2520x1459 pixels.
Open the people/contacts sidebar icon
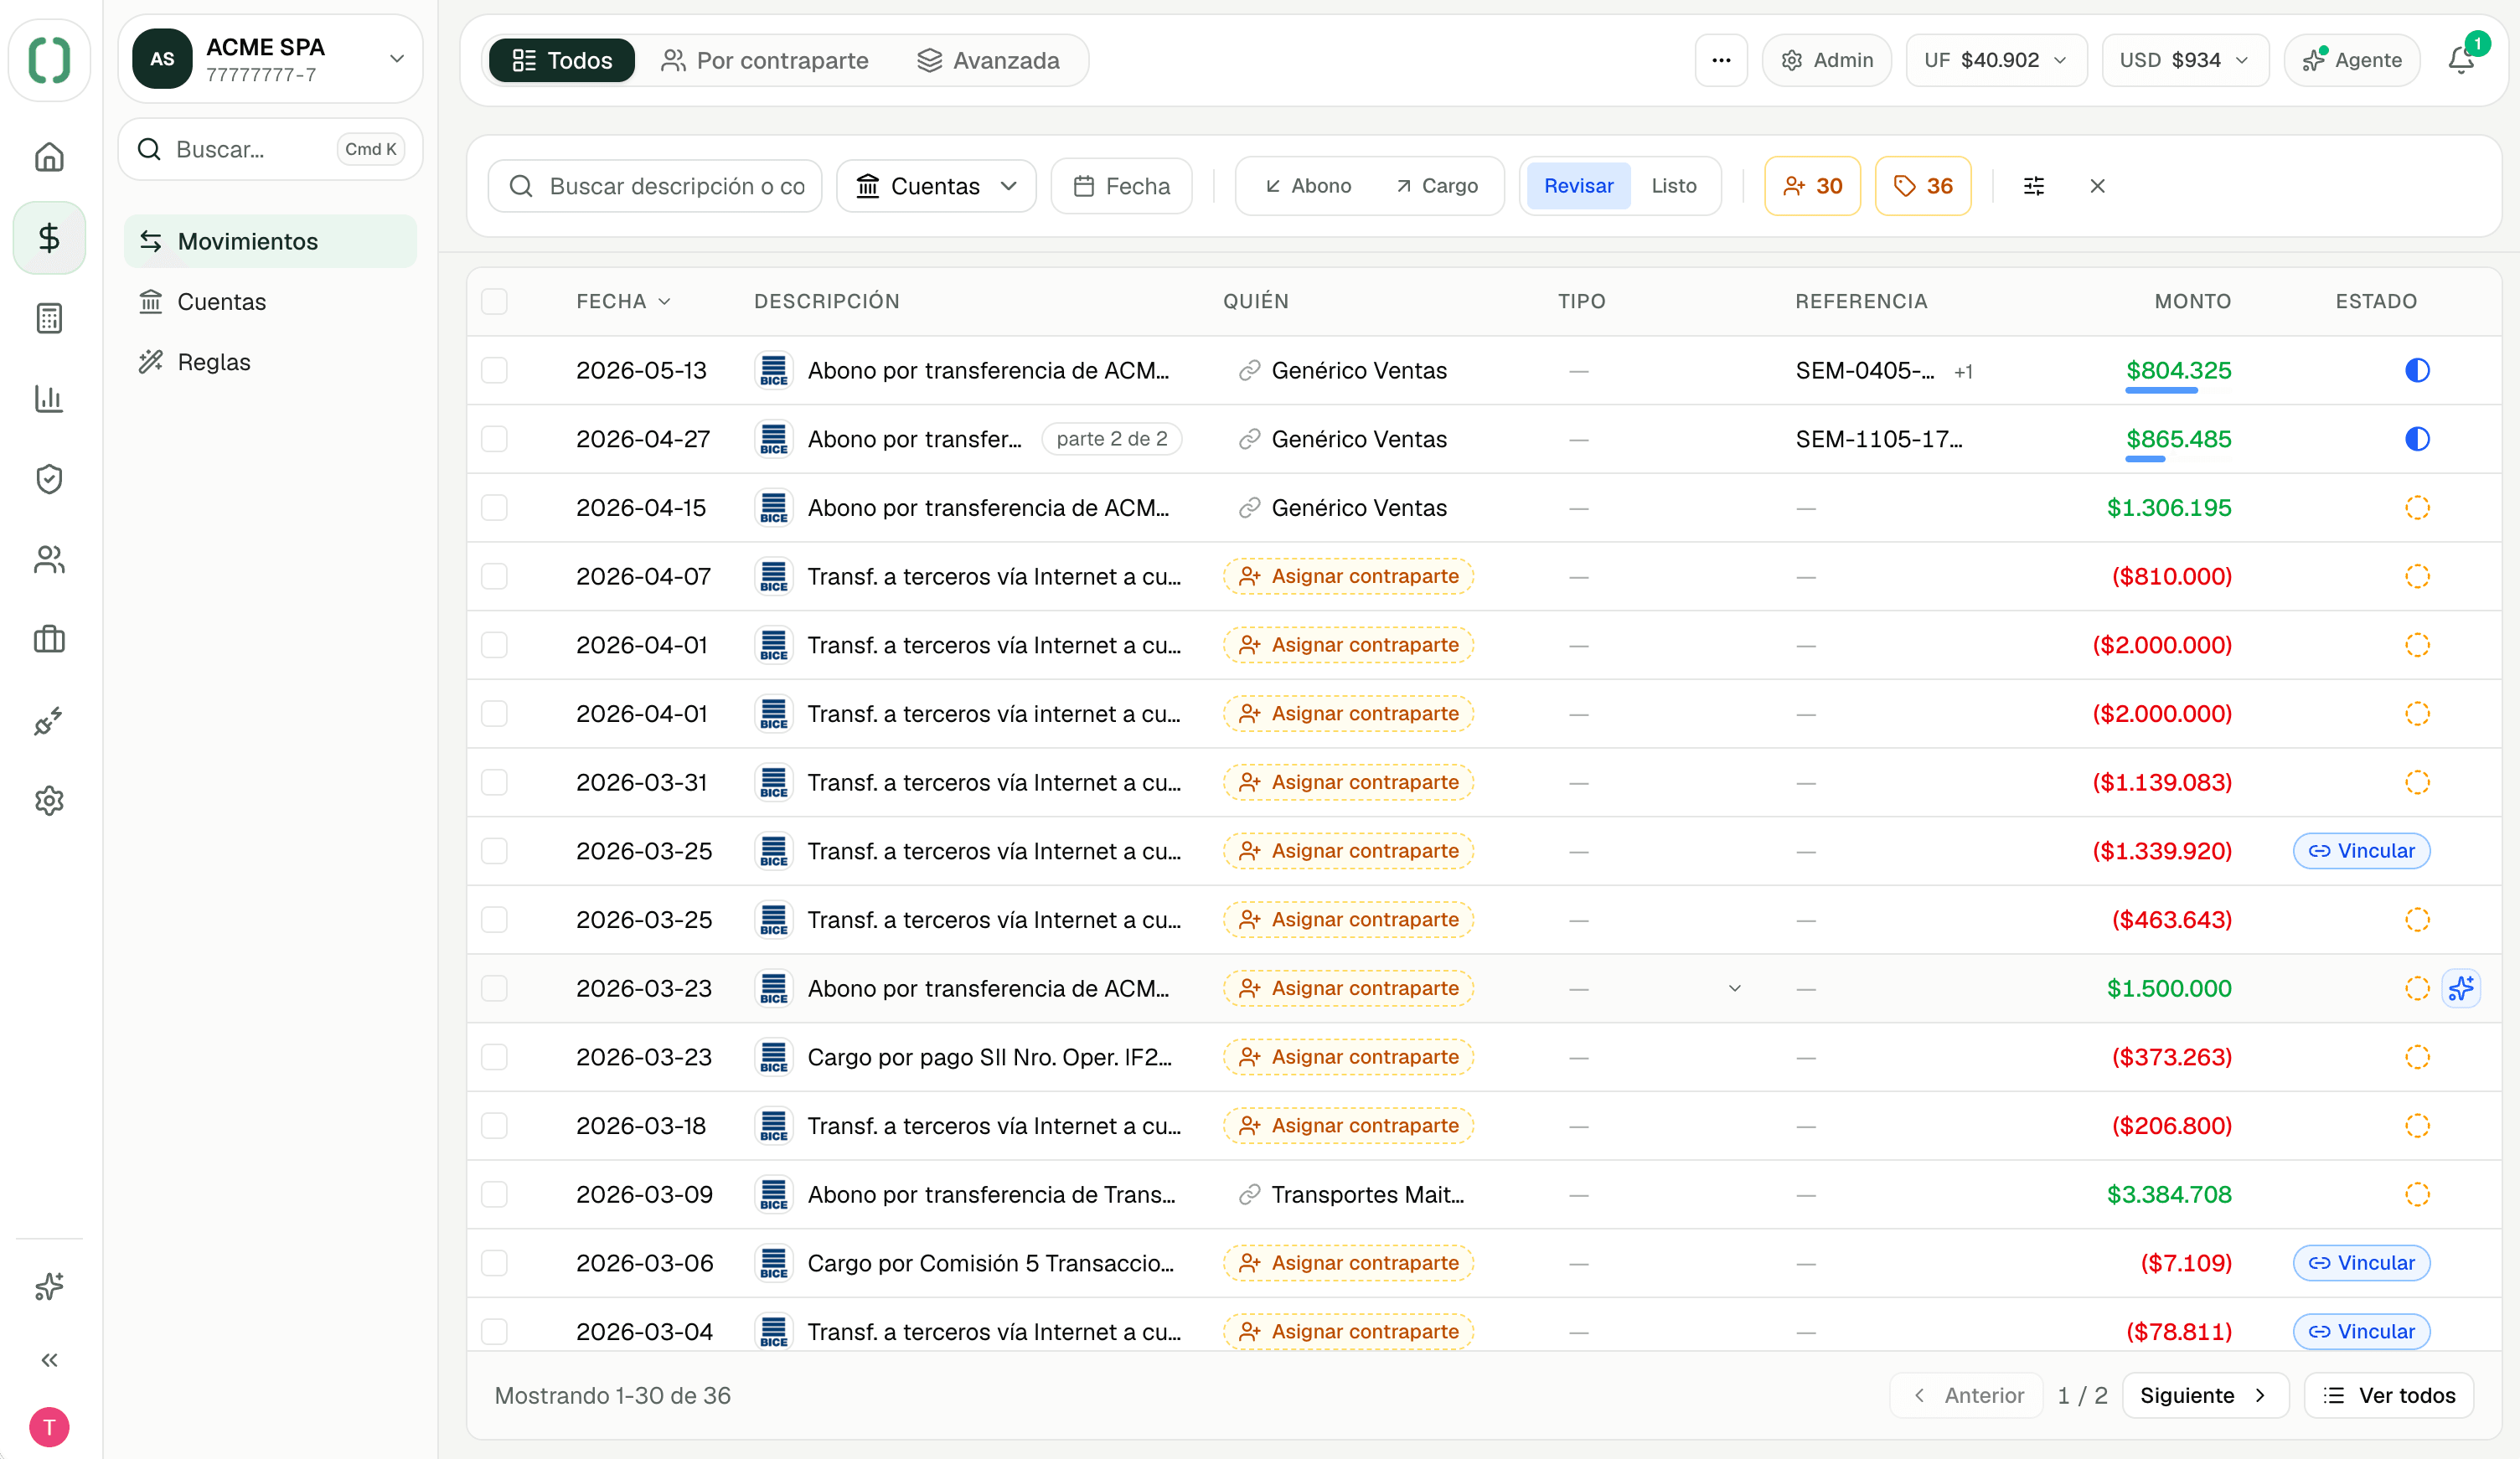tap(49, 560)
